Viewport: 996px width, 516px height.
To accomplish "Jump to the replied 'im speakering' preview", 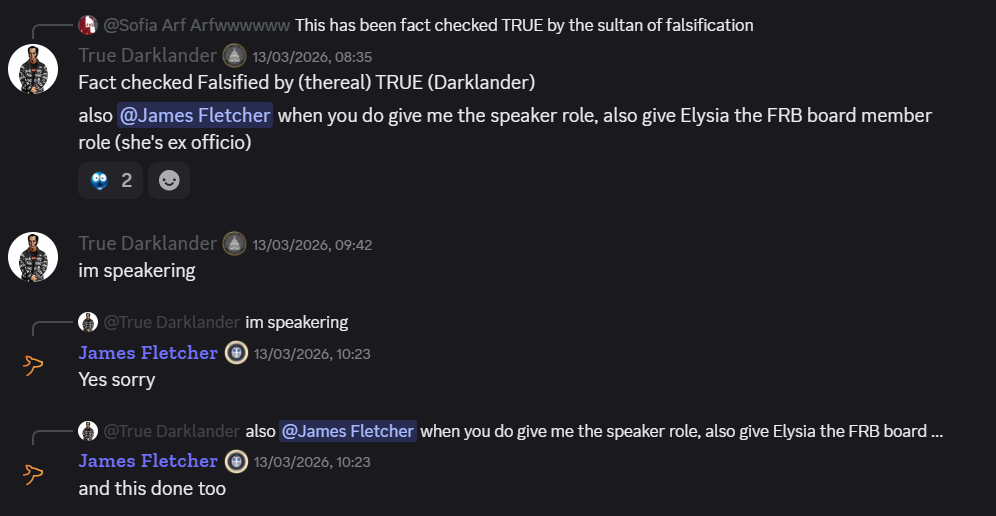I will point(296,322).
